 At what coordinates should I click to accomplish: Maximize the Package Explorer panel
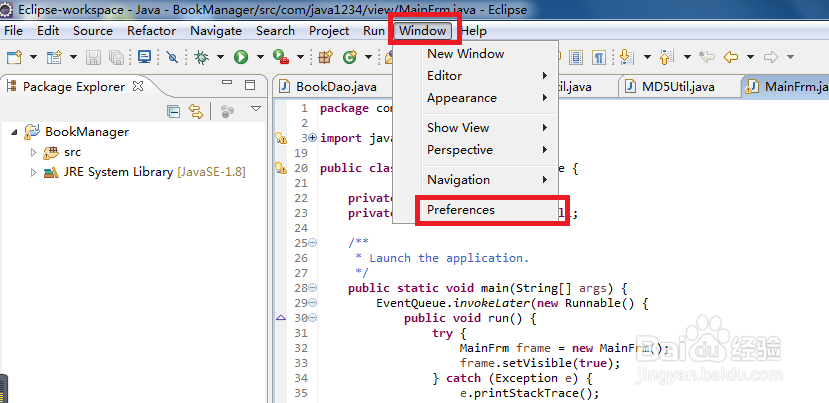coord(250,85)
